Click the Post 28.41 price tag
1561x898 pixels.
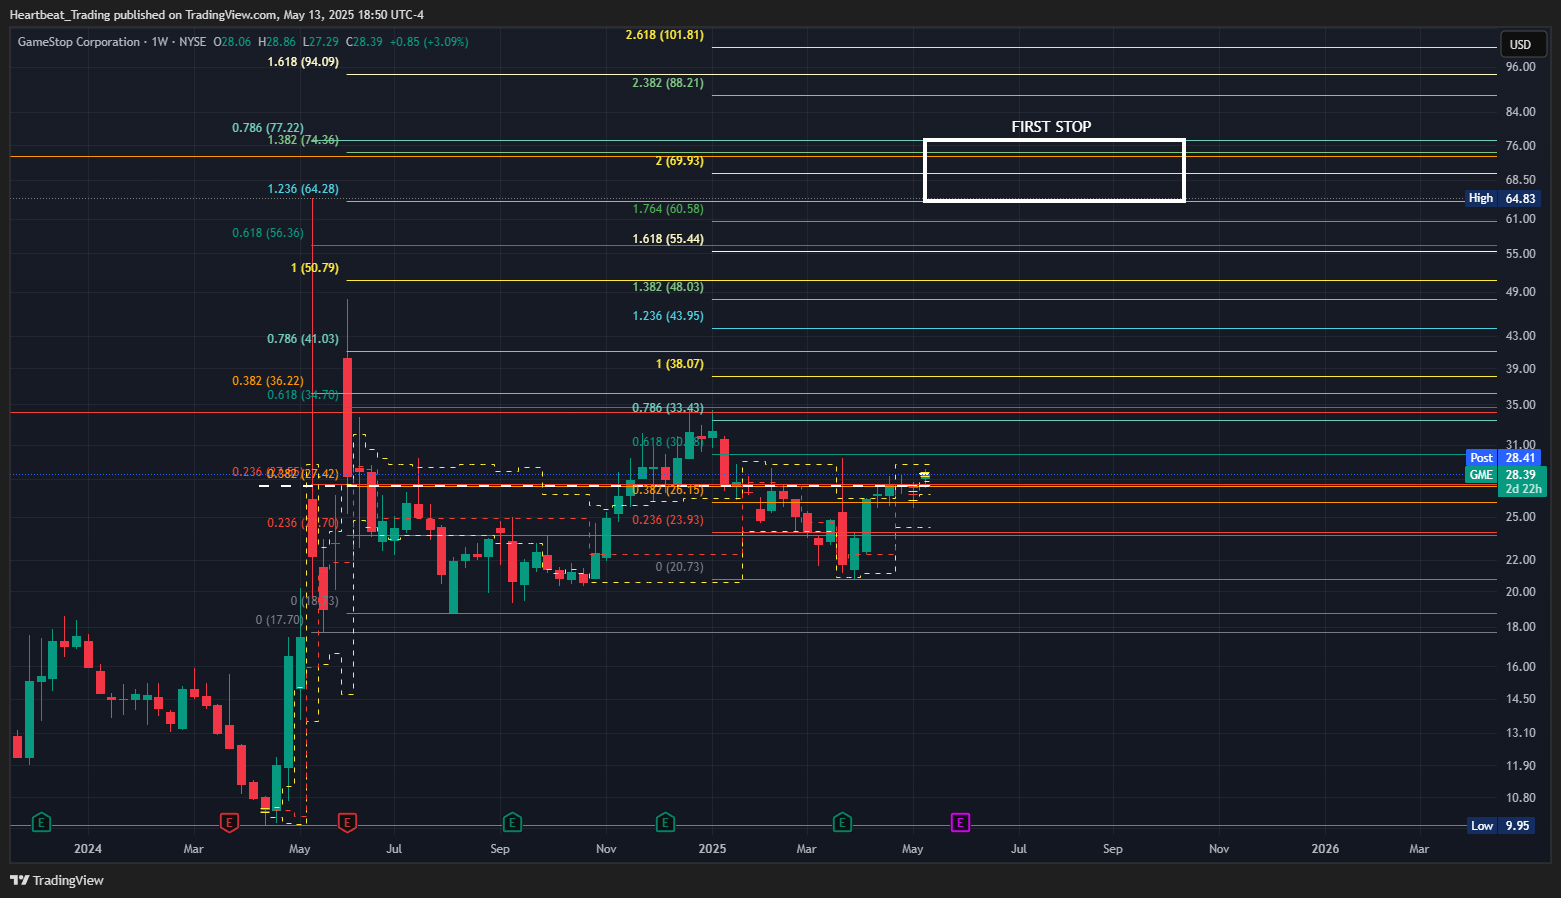[x=1502, y=458]
